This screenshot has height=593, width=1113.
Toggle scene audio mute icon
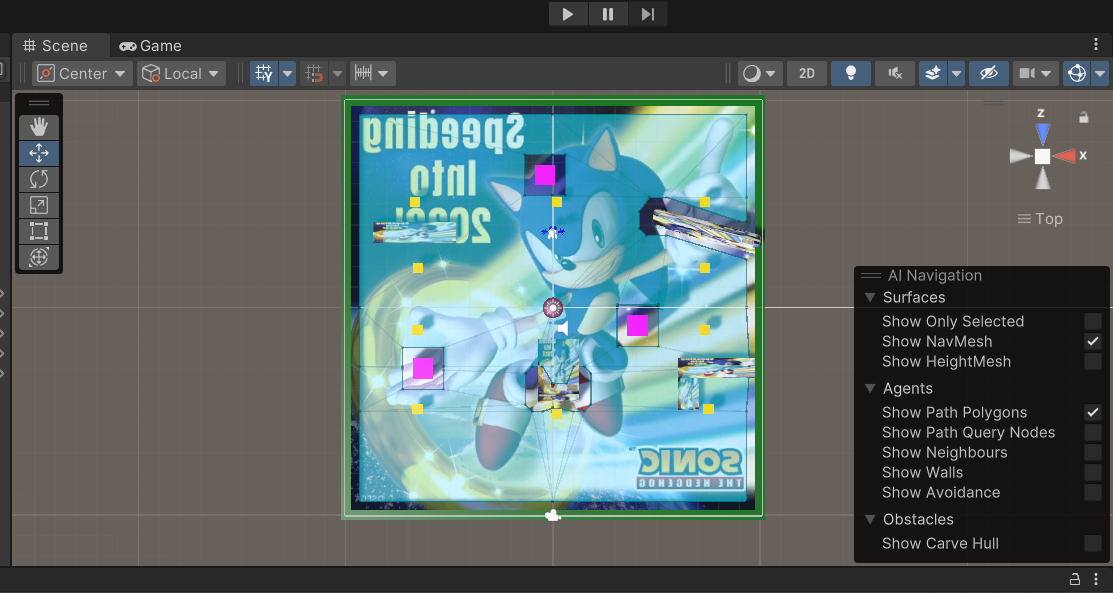point(894,73)
